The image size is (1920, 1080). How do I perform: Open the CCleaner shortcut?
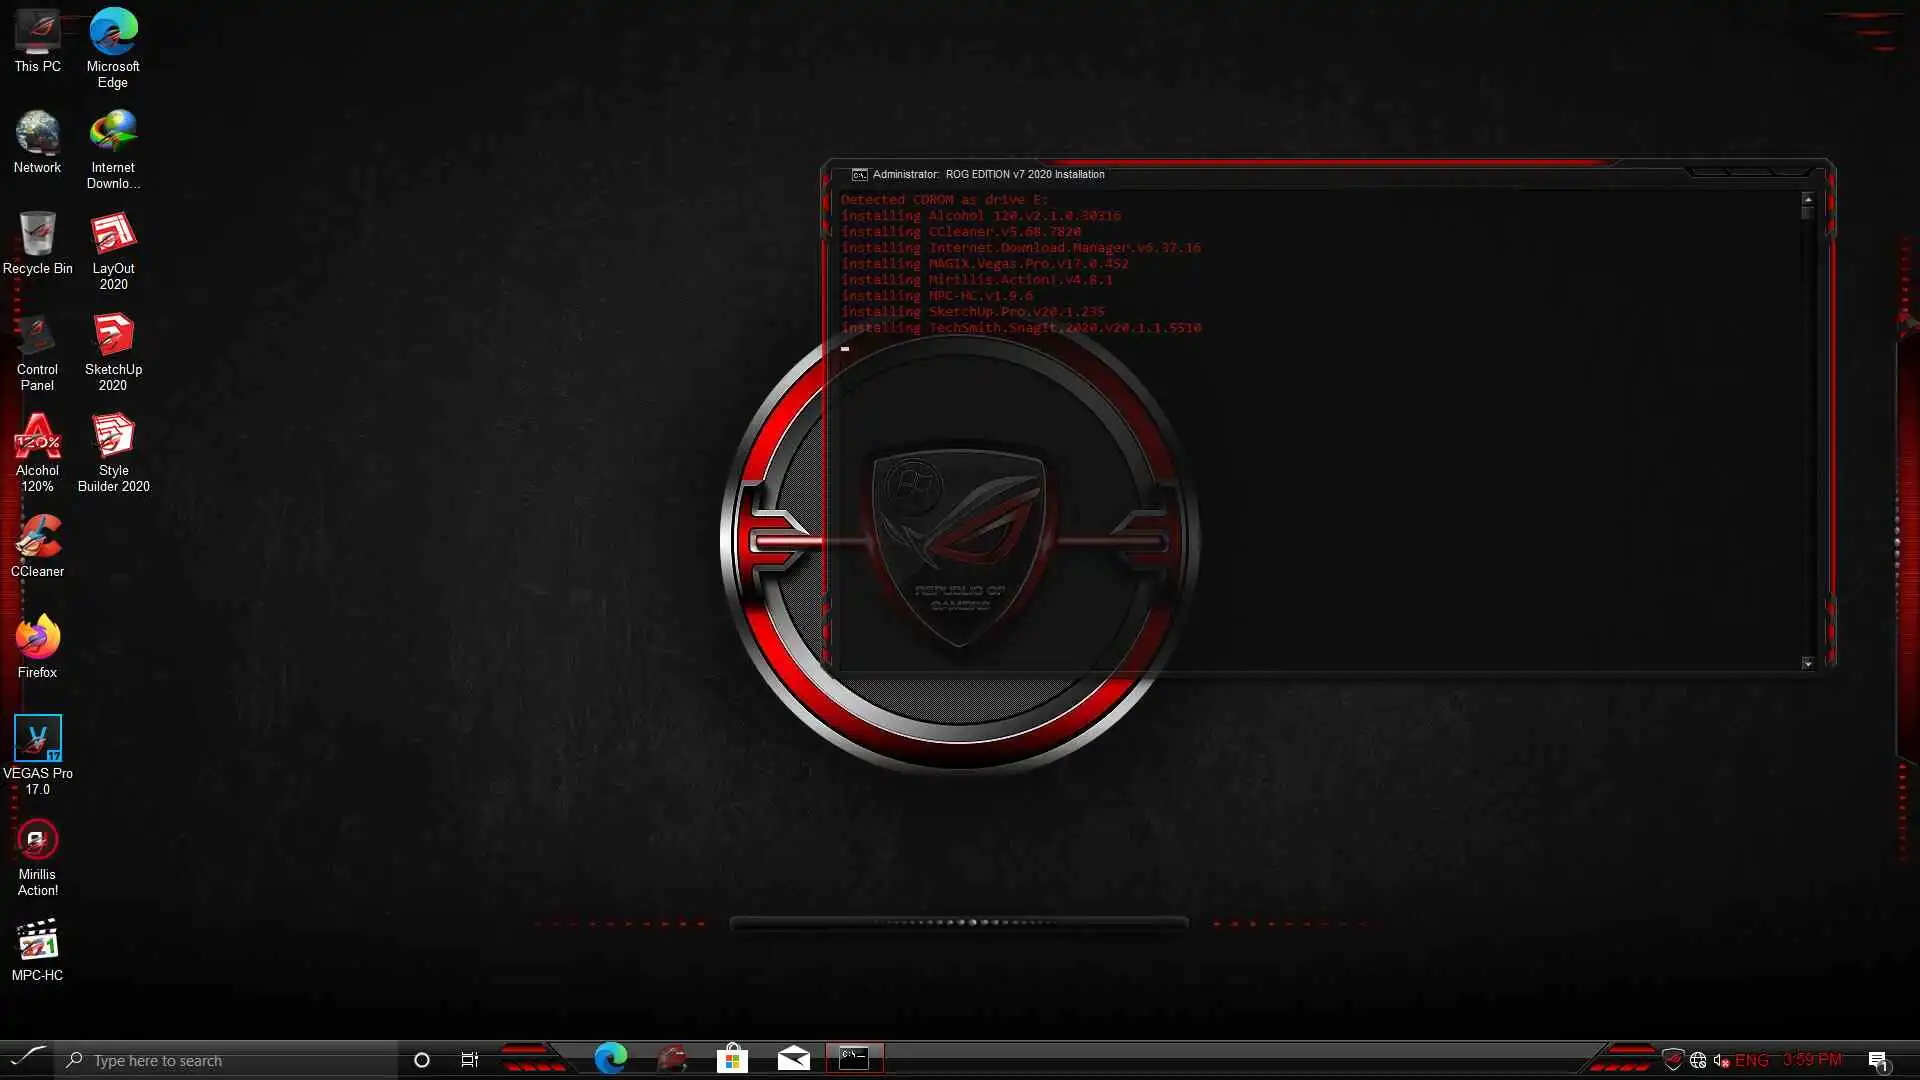(x=37, y=538)
